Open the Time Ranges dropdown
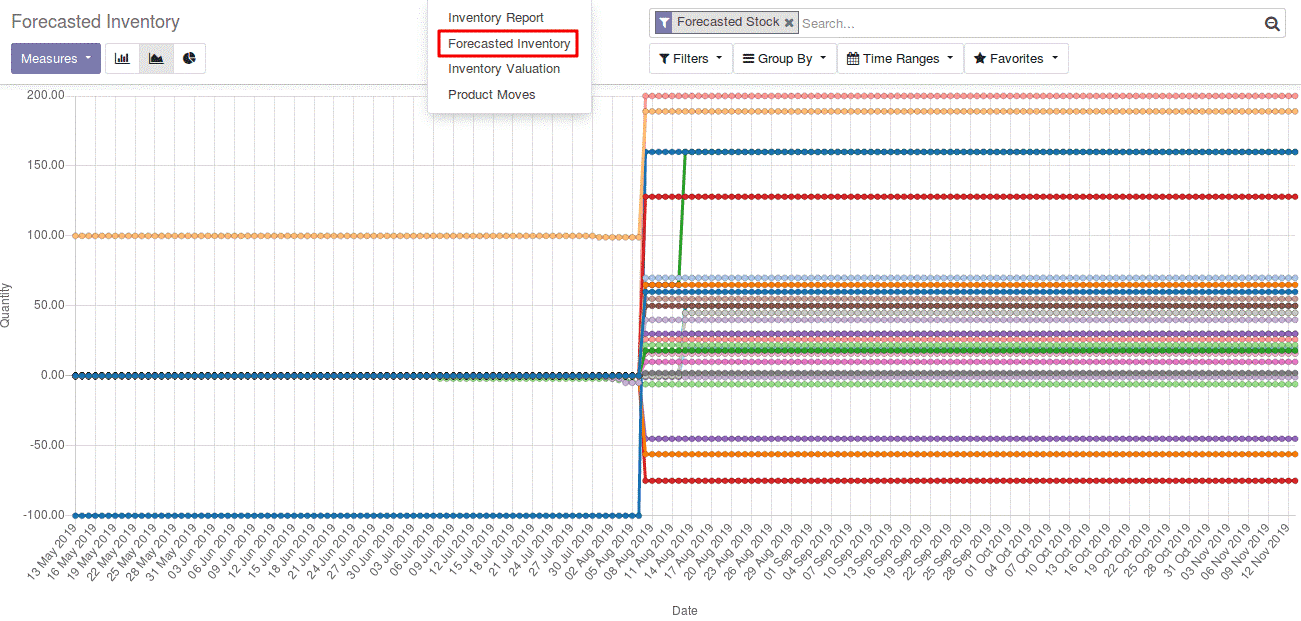Screen dimensions: 1301x621 [x=900, y=59]
